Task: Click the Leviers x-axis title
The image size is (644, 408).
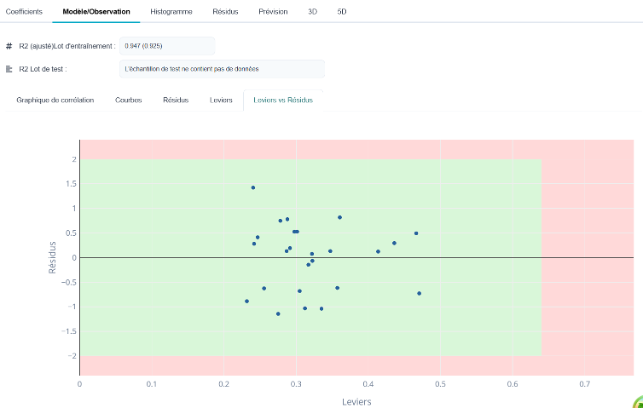Action: [x=356, y=402]
